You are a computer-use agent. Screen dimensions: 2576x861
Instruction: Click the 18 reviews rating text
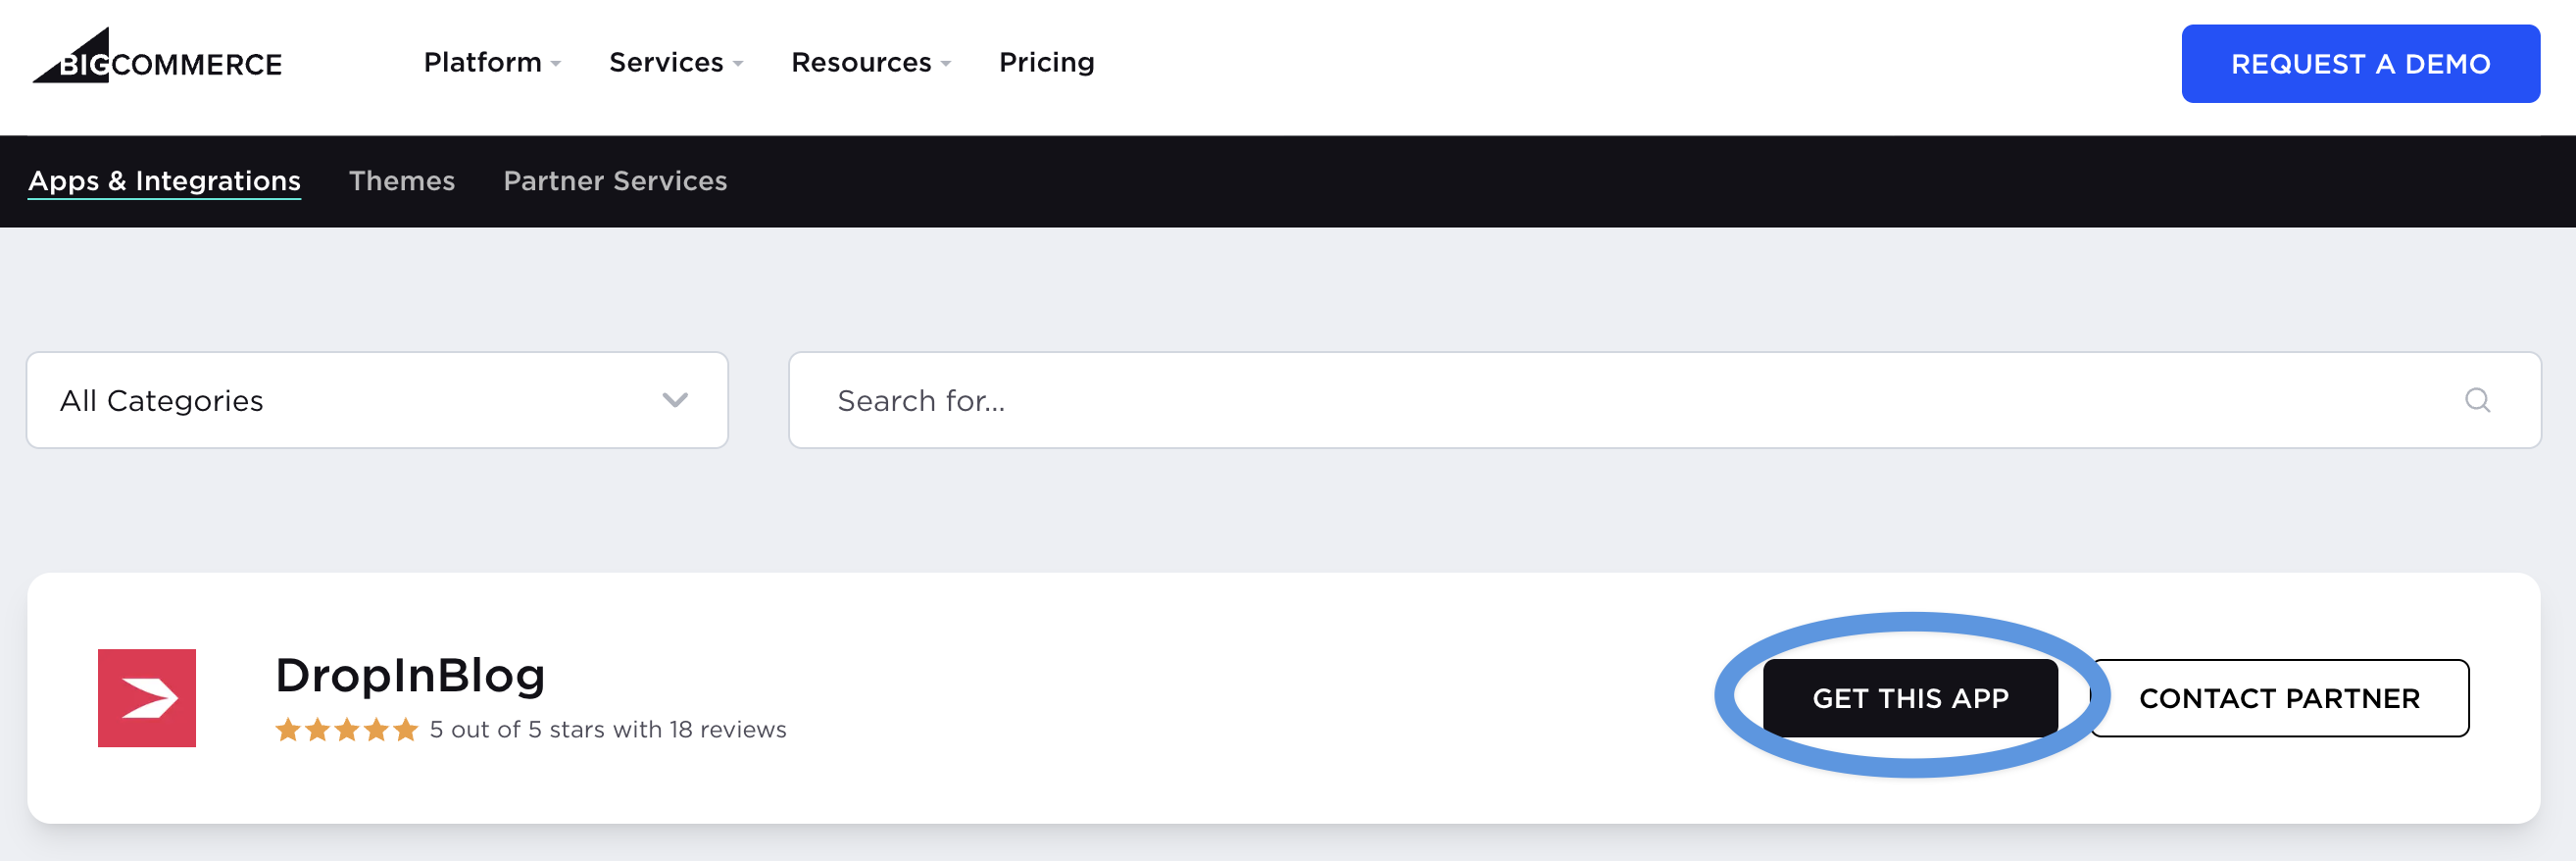tap(608, 730)
